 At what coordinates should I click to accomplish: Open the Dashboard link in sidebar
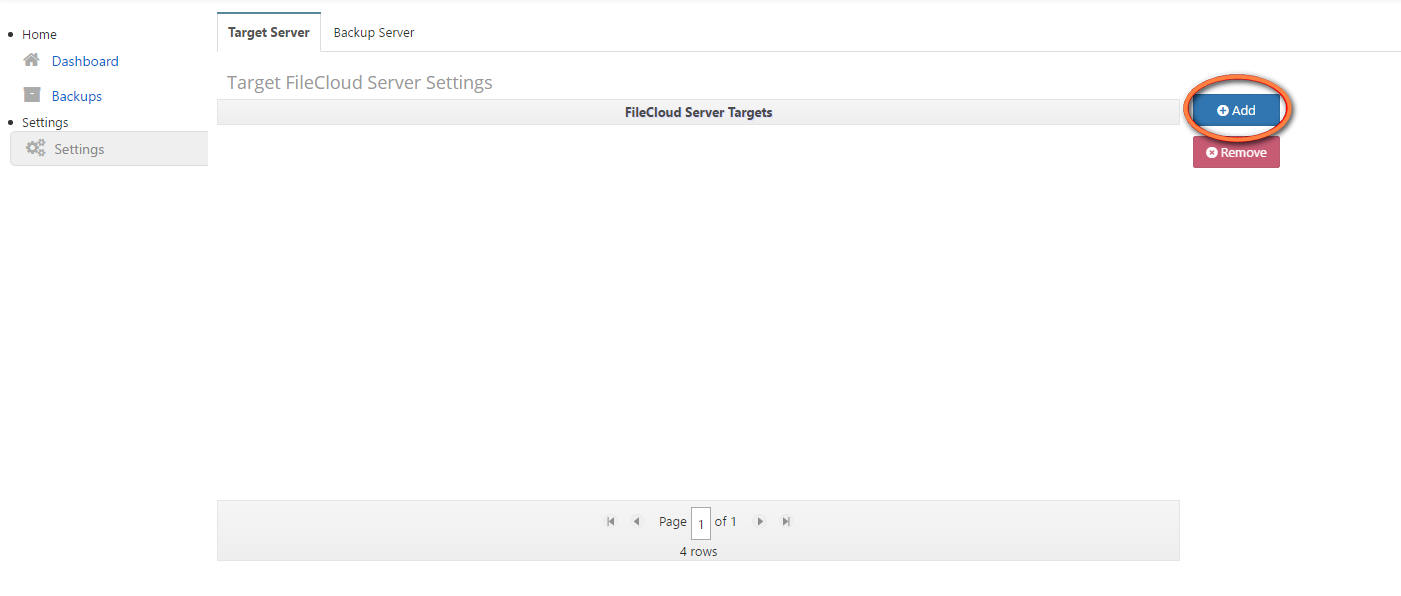pos(85,61)
